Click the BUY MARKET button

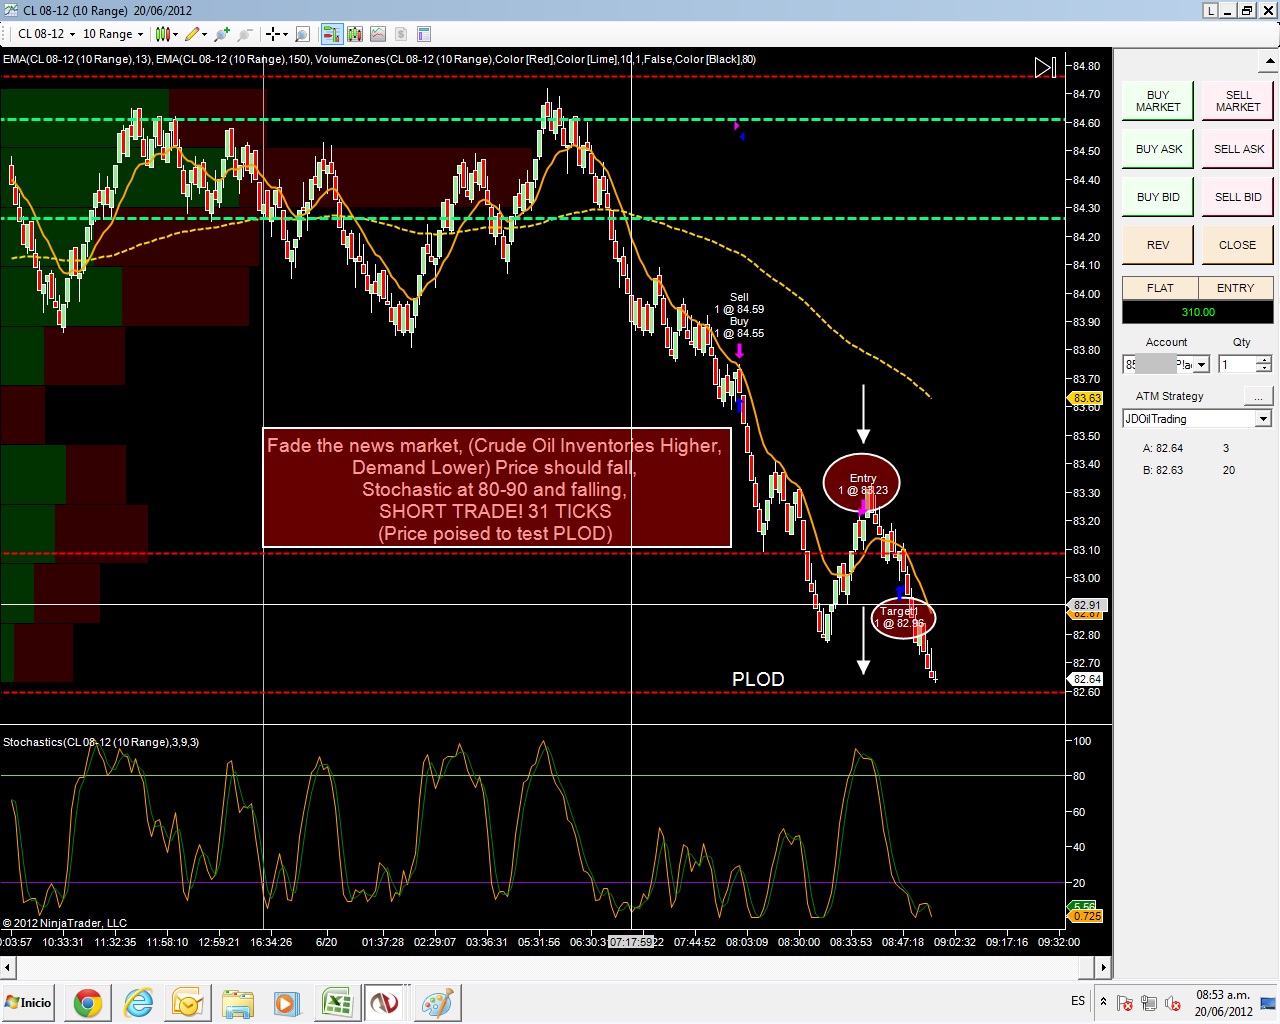coord(1158,101)
